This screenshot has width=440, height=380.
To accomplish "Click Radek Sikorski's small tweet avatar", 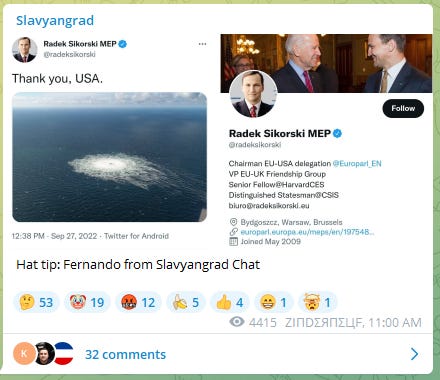I will coord(25,50).
